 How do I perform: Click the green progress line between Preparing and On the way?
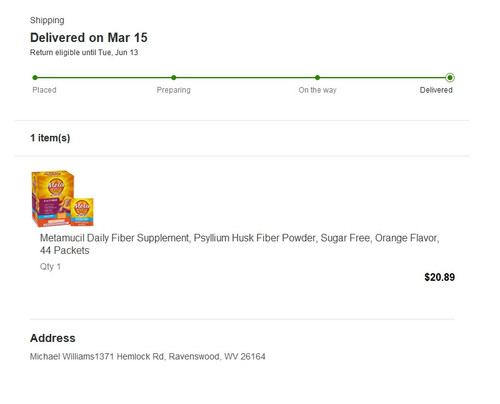point(245,78)
